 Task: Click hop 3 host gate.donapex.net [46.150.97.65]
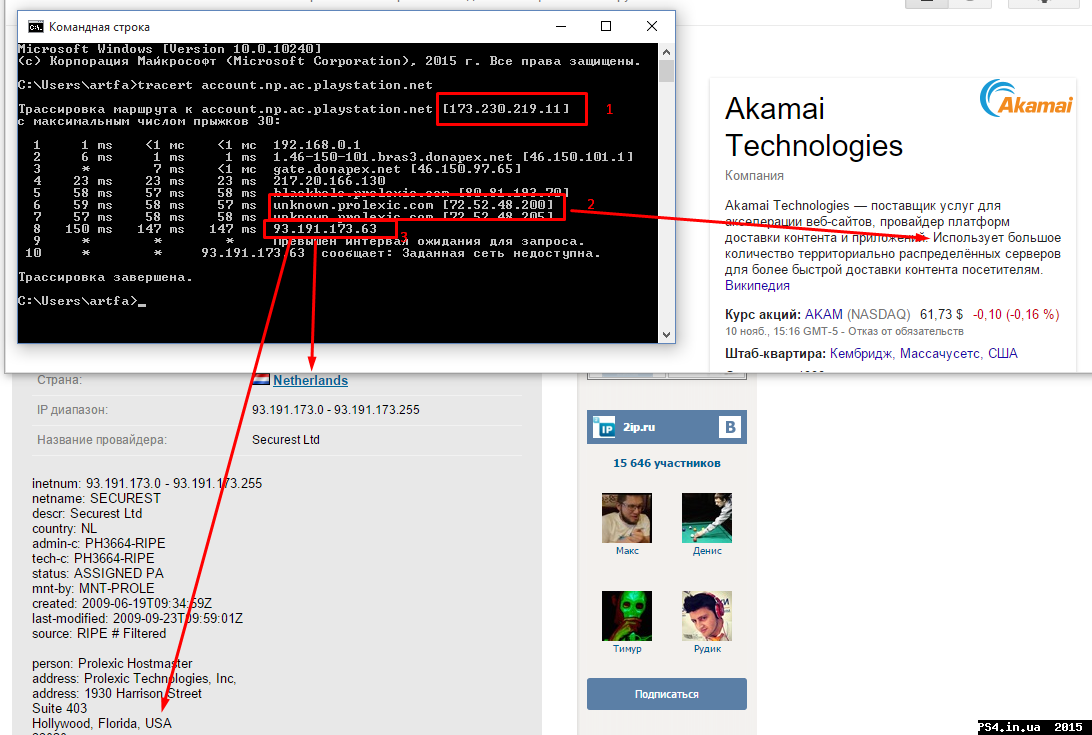pyautogui.click(x=397, y=169)
